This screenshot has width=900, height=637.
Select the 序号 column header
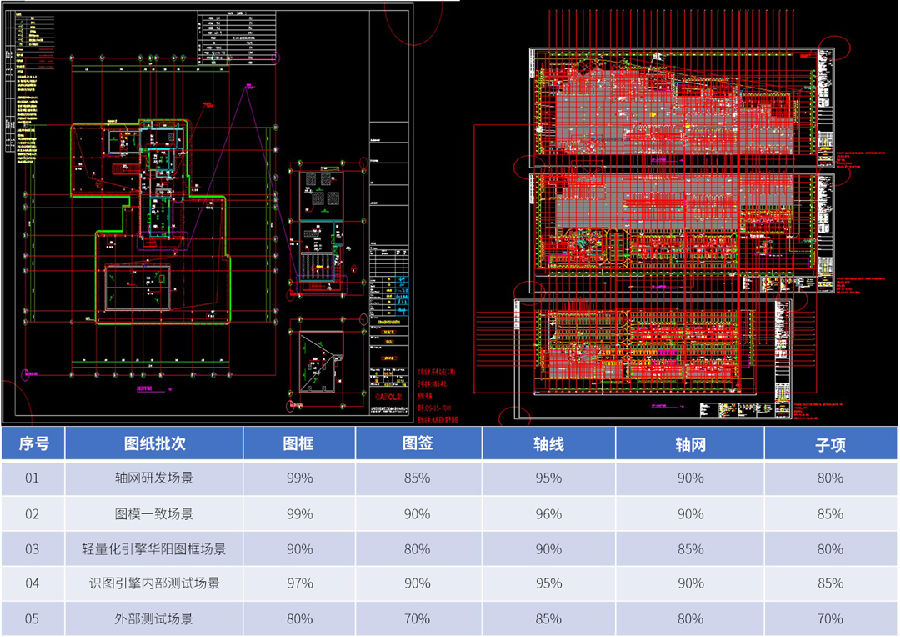pyautogui.click(x=33, y=444)
